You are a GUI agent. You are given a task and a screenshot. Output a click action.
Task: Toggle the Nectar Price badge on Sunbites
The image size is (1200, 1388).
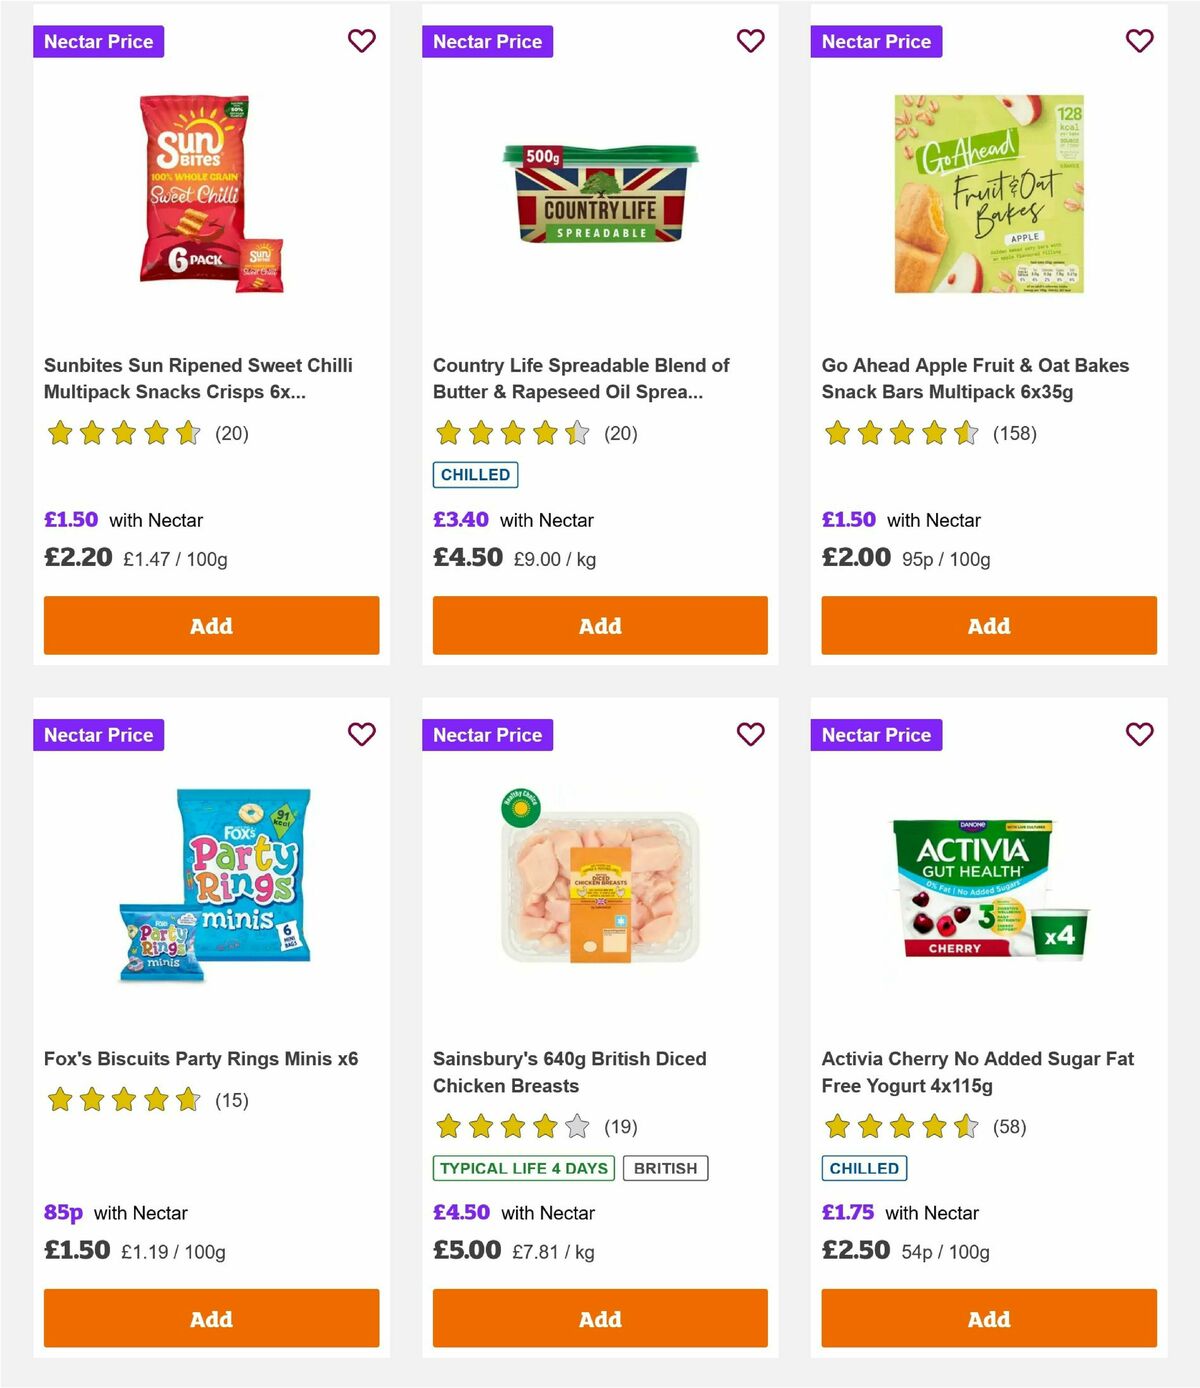coord(98,41)
